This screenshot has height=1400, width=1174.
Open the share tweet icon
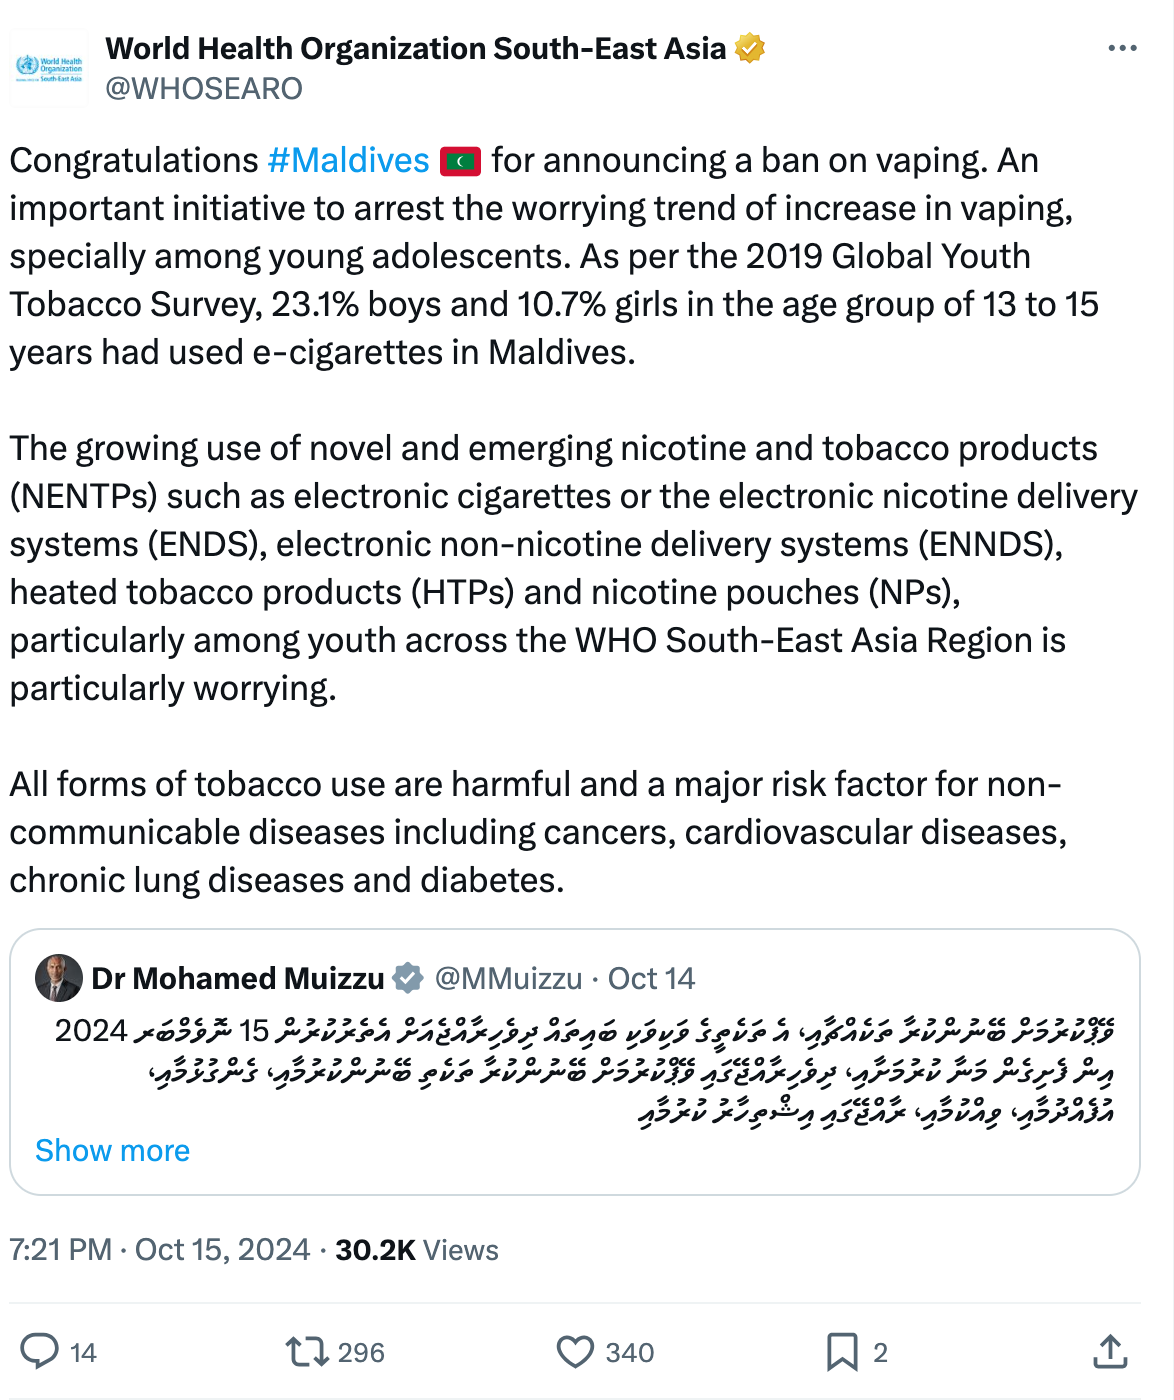1110,1351
